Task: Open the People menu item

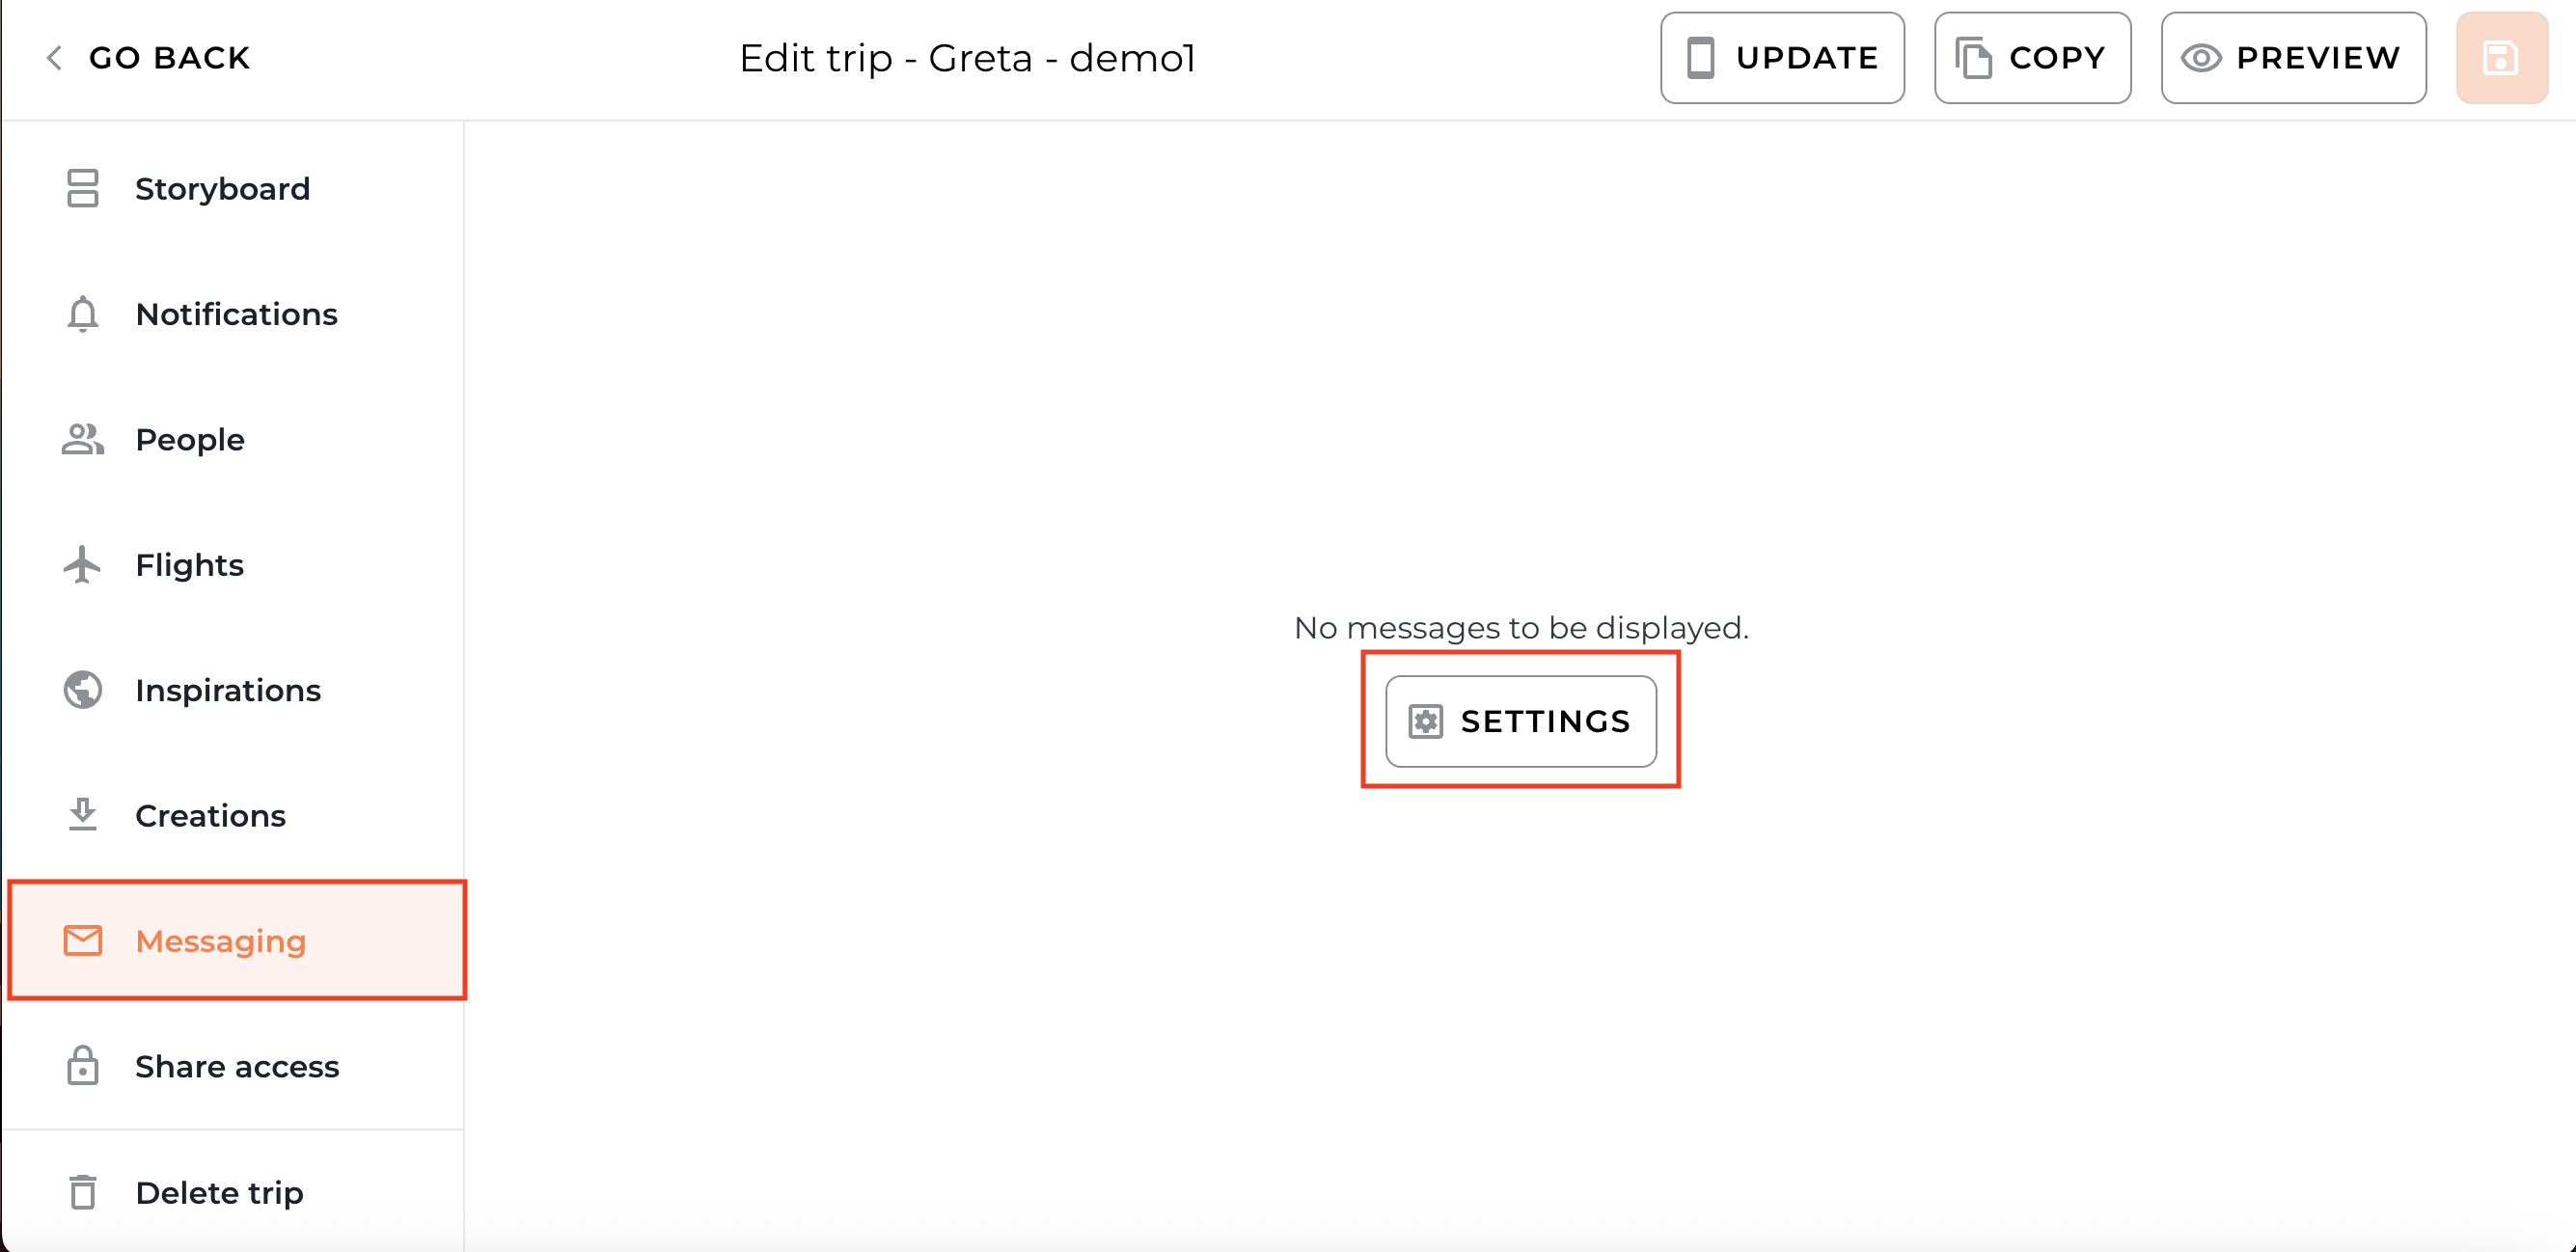Action: [x=190, y=440]
